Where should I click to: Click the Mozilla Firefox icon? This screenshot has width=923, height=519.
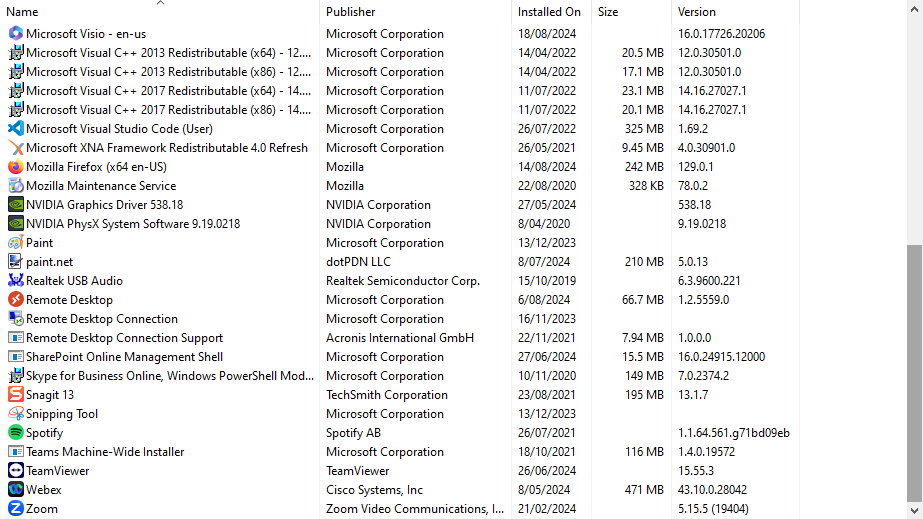click(15, 167)
